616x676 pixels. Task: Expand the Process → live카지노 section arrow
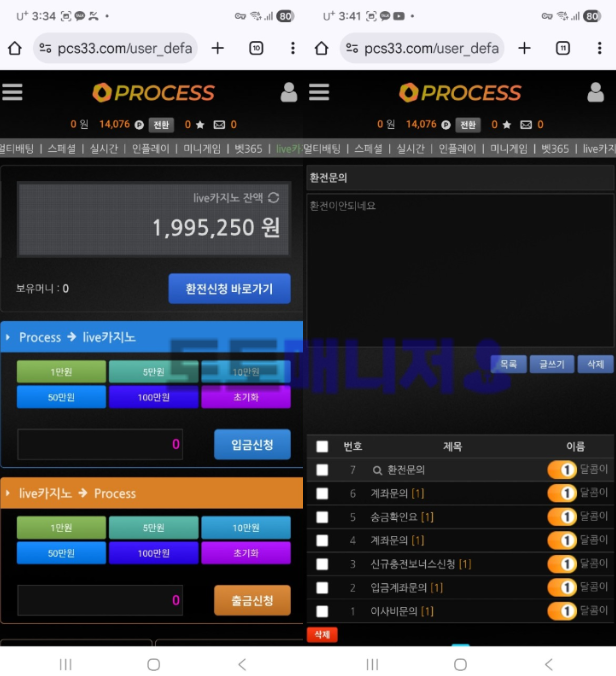[x=9, y=338]
